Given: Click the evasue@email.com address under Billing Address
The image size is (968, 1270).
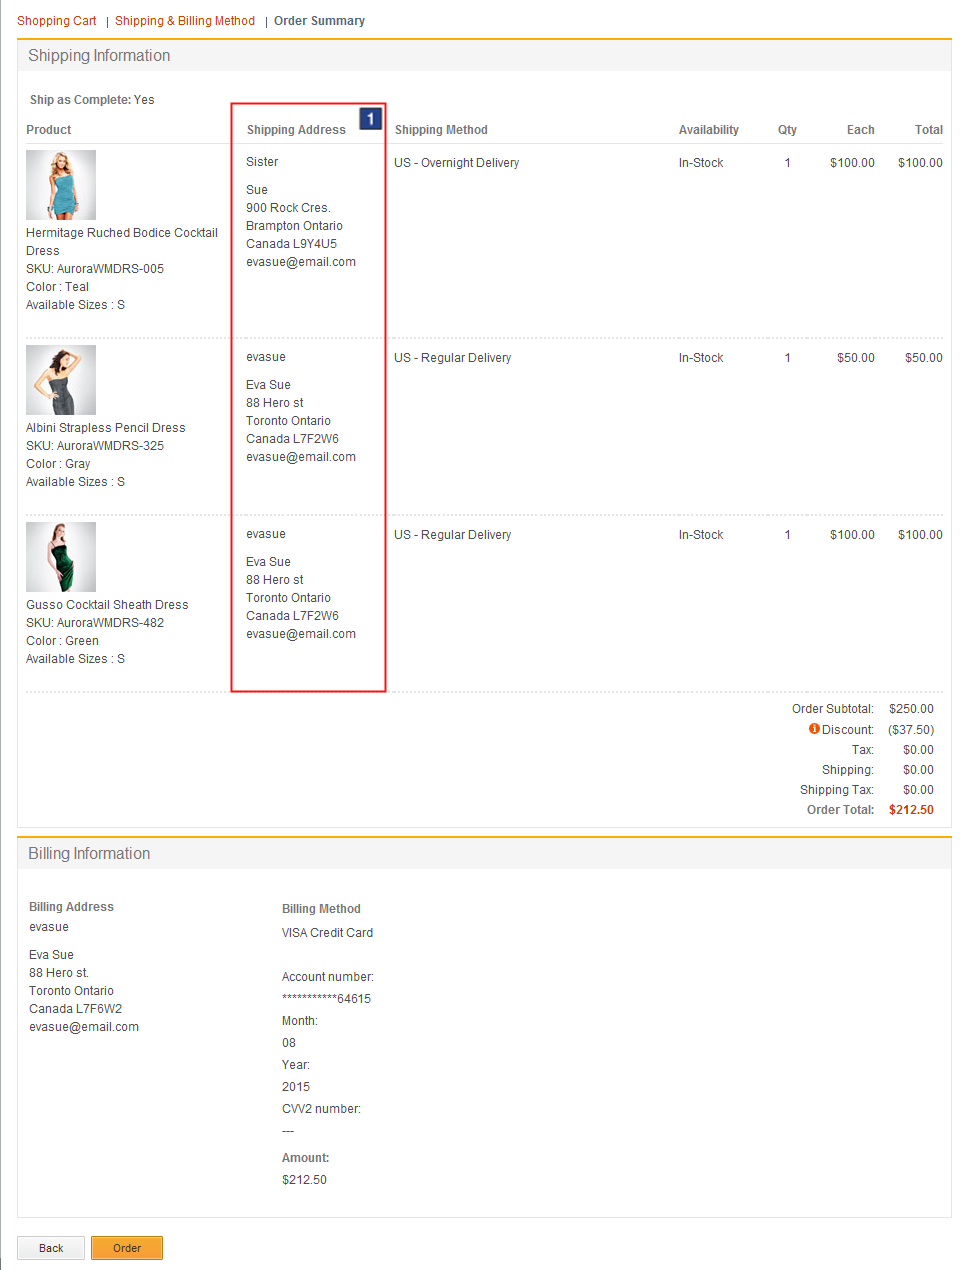Looking at the screenshot, I should [83, 1026].
